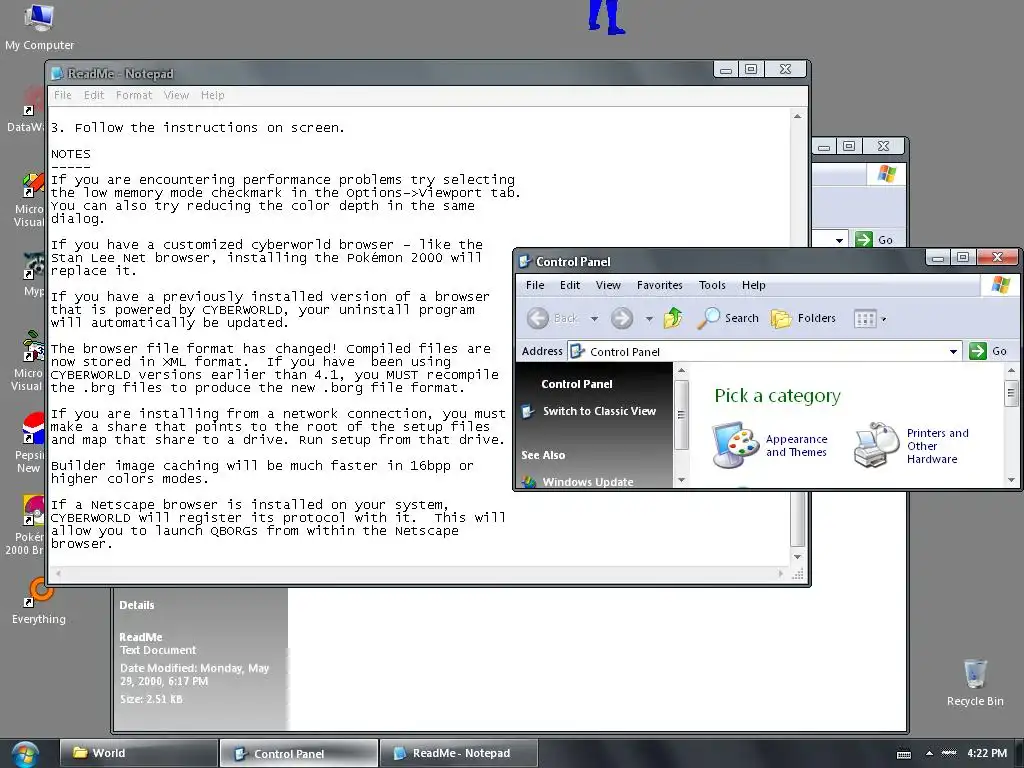Click Notepad vertical scroll down arrow
1024x768 pixels.
[797, 556]
